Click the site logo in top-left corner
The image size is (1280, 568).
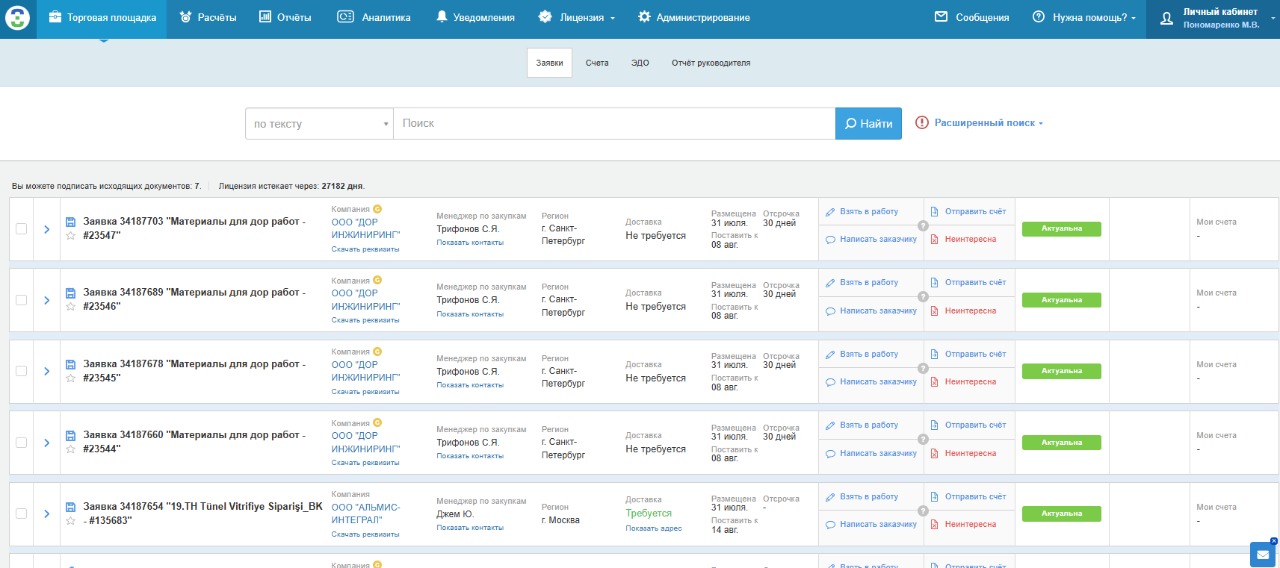[x=18, y=18]
